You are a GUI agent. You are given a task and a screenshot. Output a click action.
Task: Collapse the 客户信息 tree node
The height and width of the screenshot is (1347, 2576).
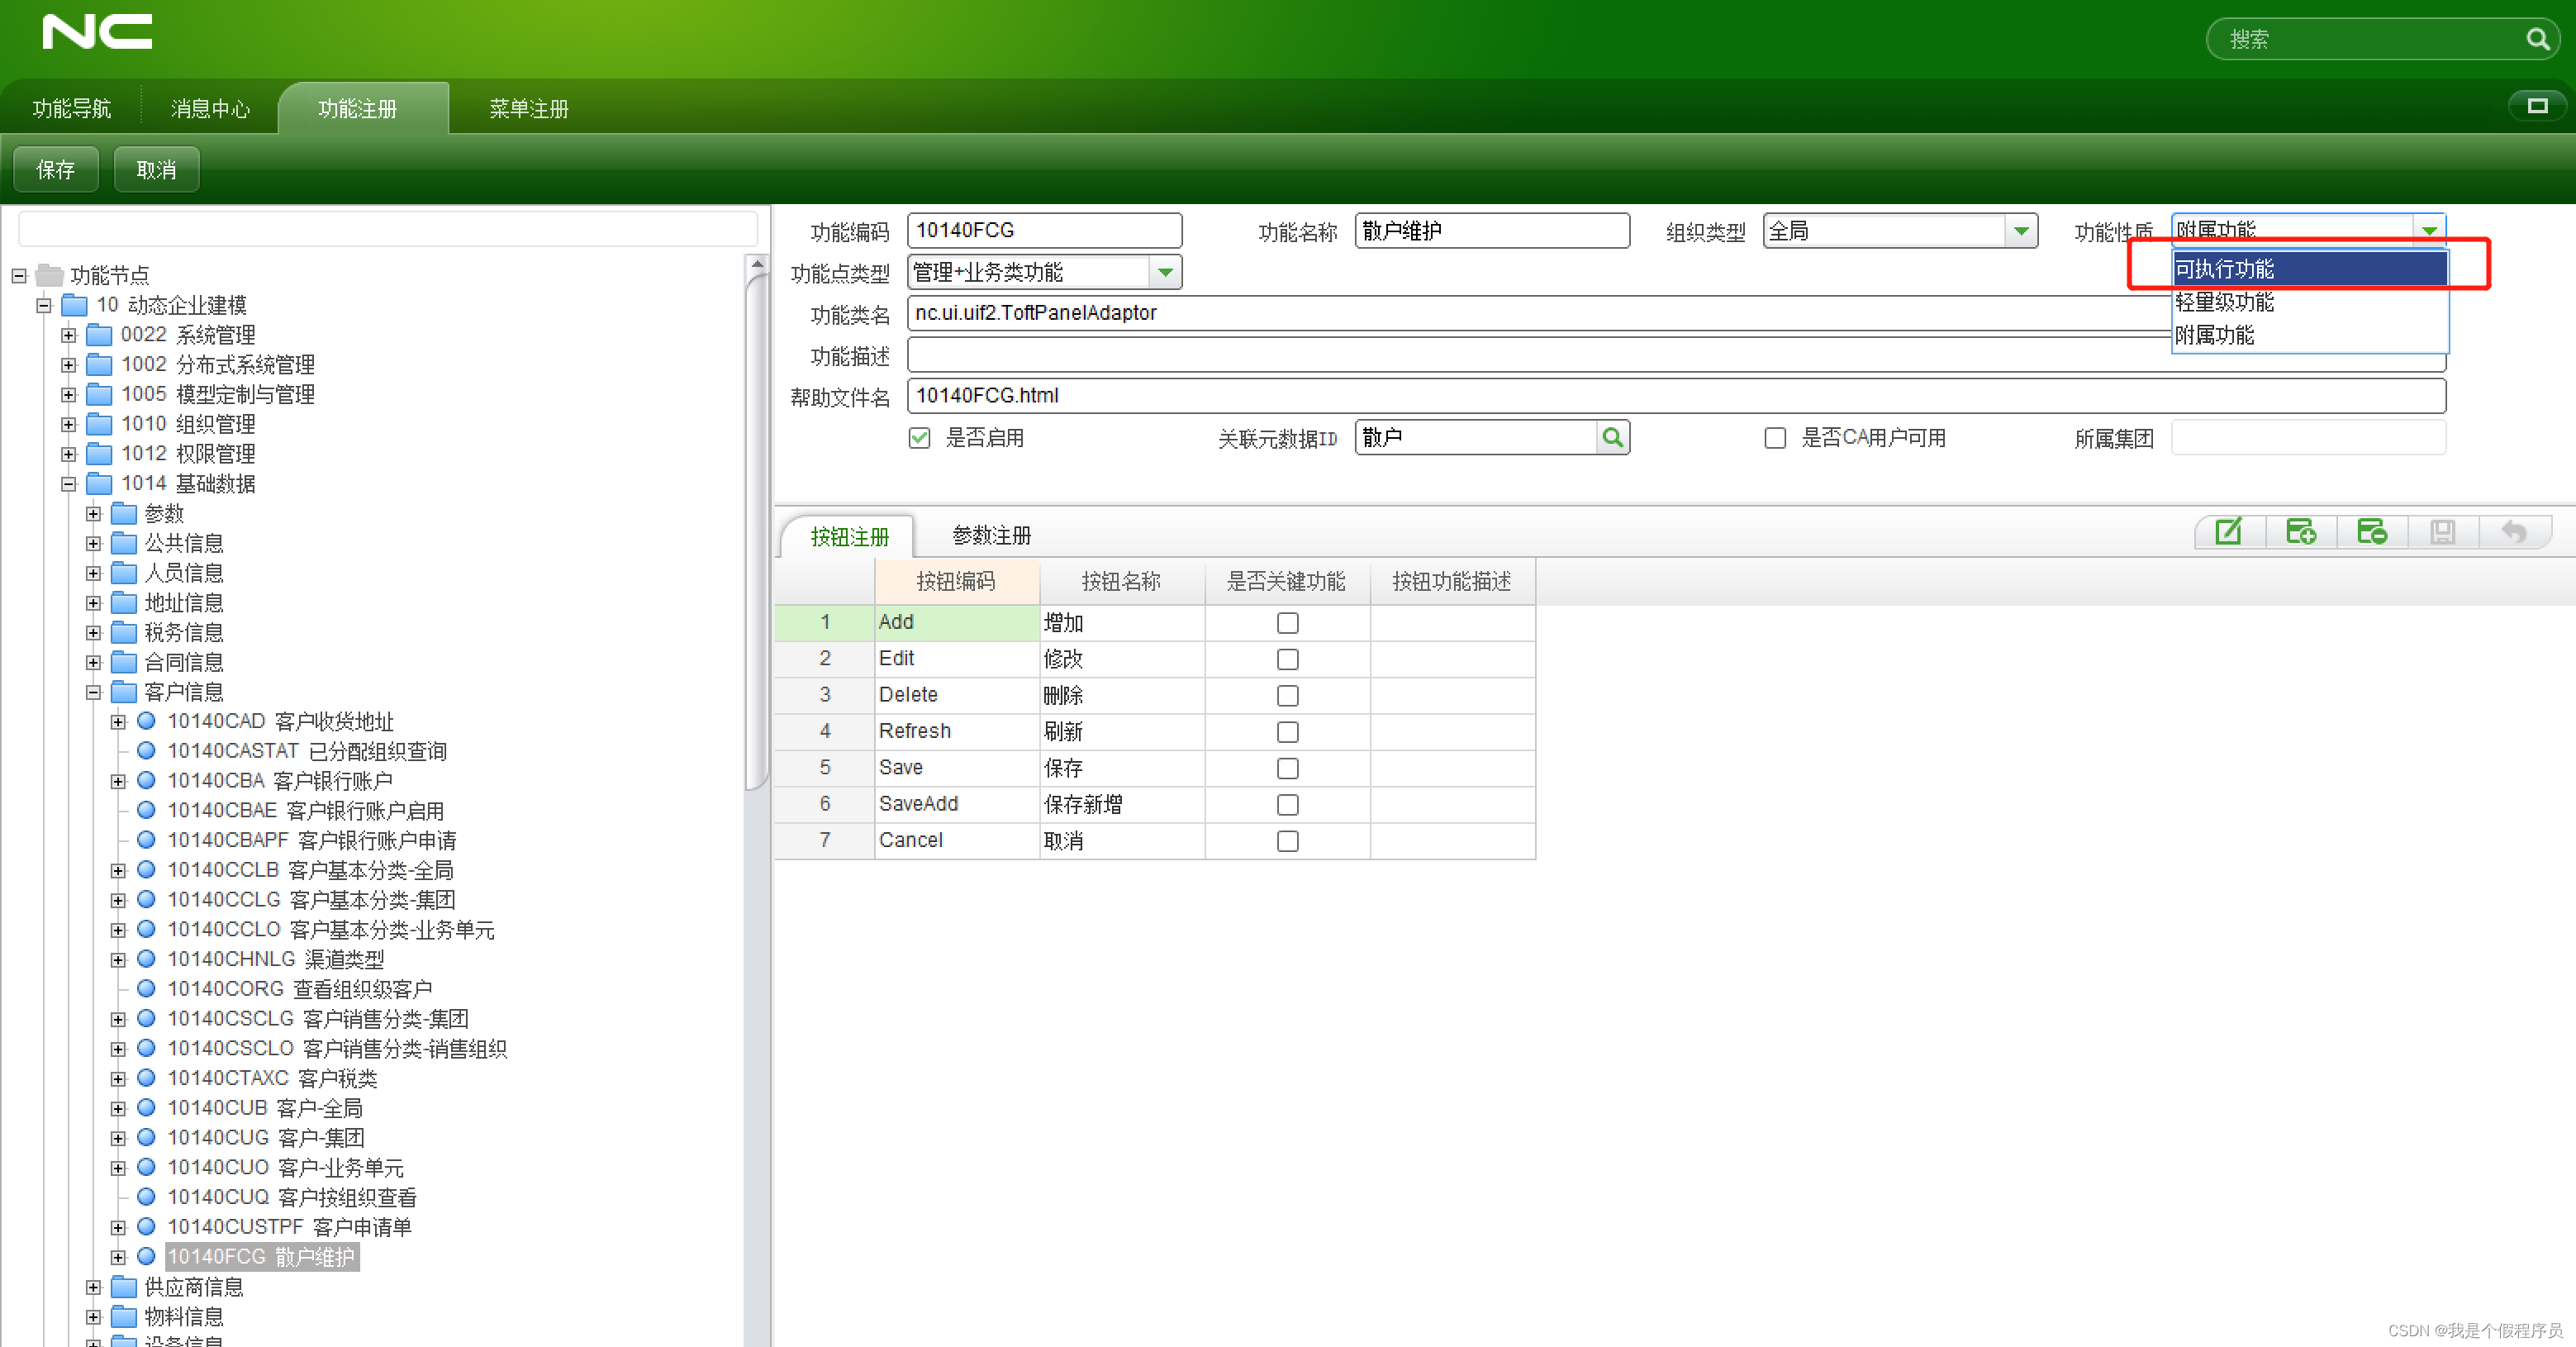tap(93, 692)
